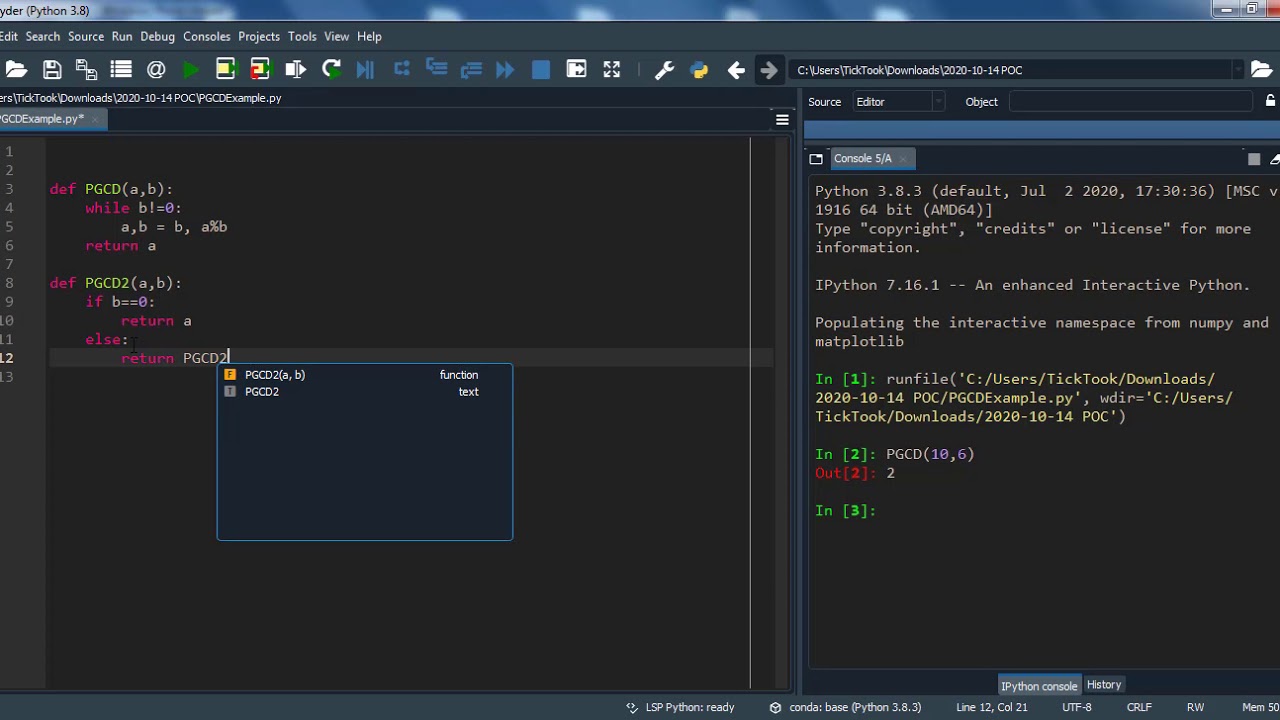Save all open files

point(86,69)
